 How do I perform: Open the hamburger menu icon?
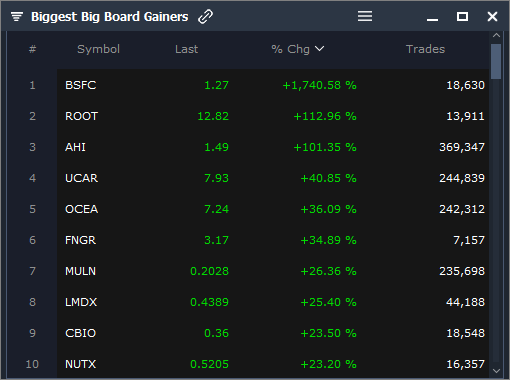[x=365, y=16]
